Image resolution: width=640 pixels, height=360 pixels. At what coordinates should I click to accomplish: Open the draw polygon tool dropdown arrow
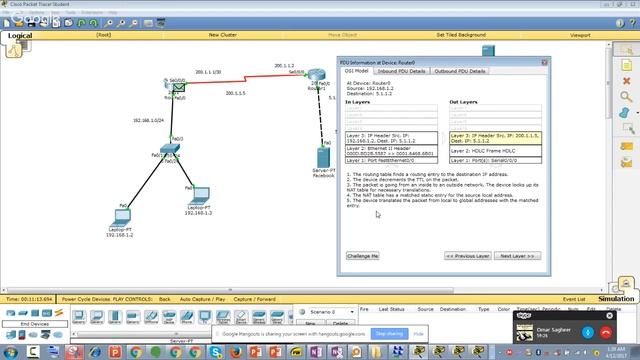point(637,113)
